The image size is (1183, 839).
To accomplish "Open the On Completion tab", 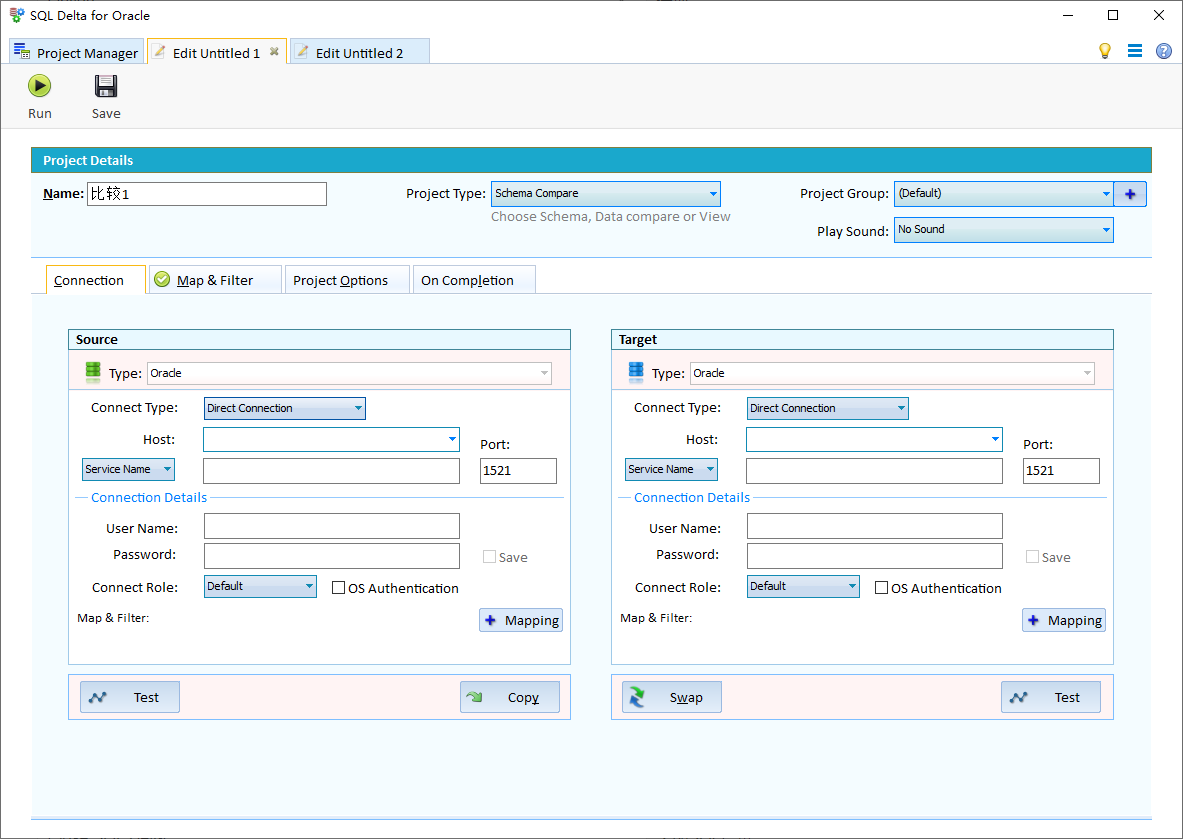I will pyautogui.click(x=474, y=280).
